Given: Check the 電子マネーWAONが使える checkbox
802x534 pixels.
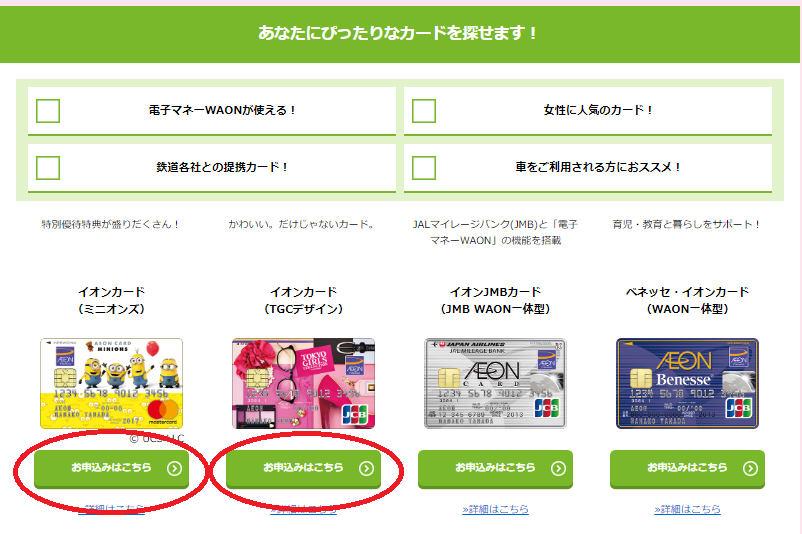Looking at the screenshot, I should [48, 111].
